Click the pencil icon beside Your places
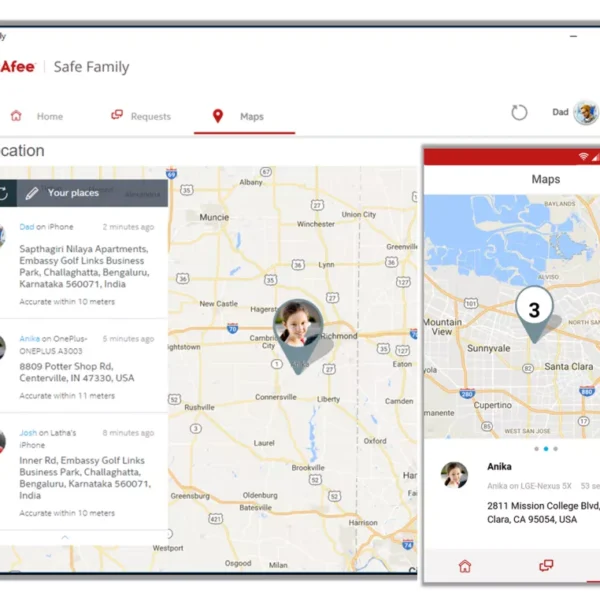Screen dimensions: 600x600 (32, 193)
